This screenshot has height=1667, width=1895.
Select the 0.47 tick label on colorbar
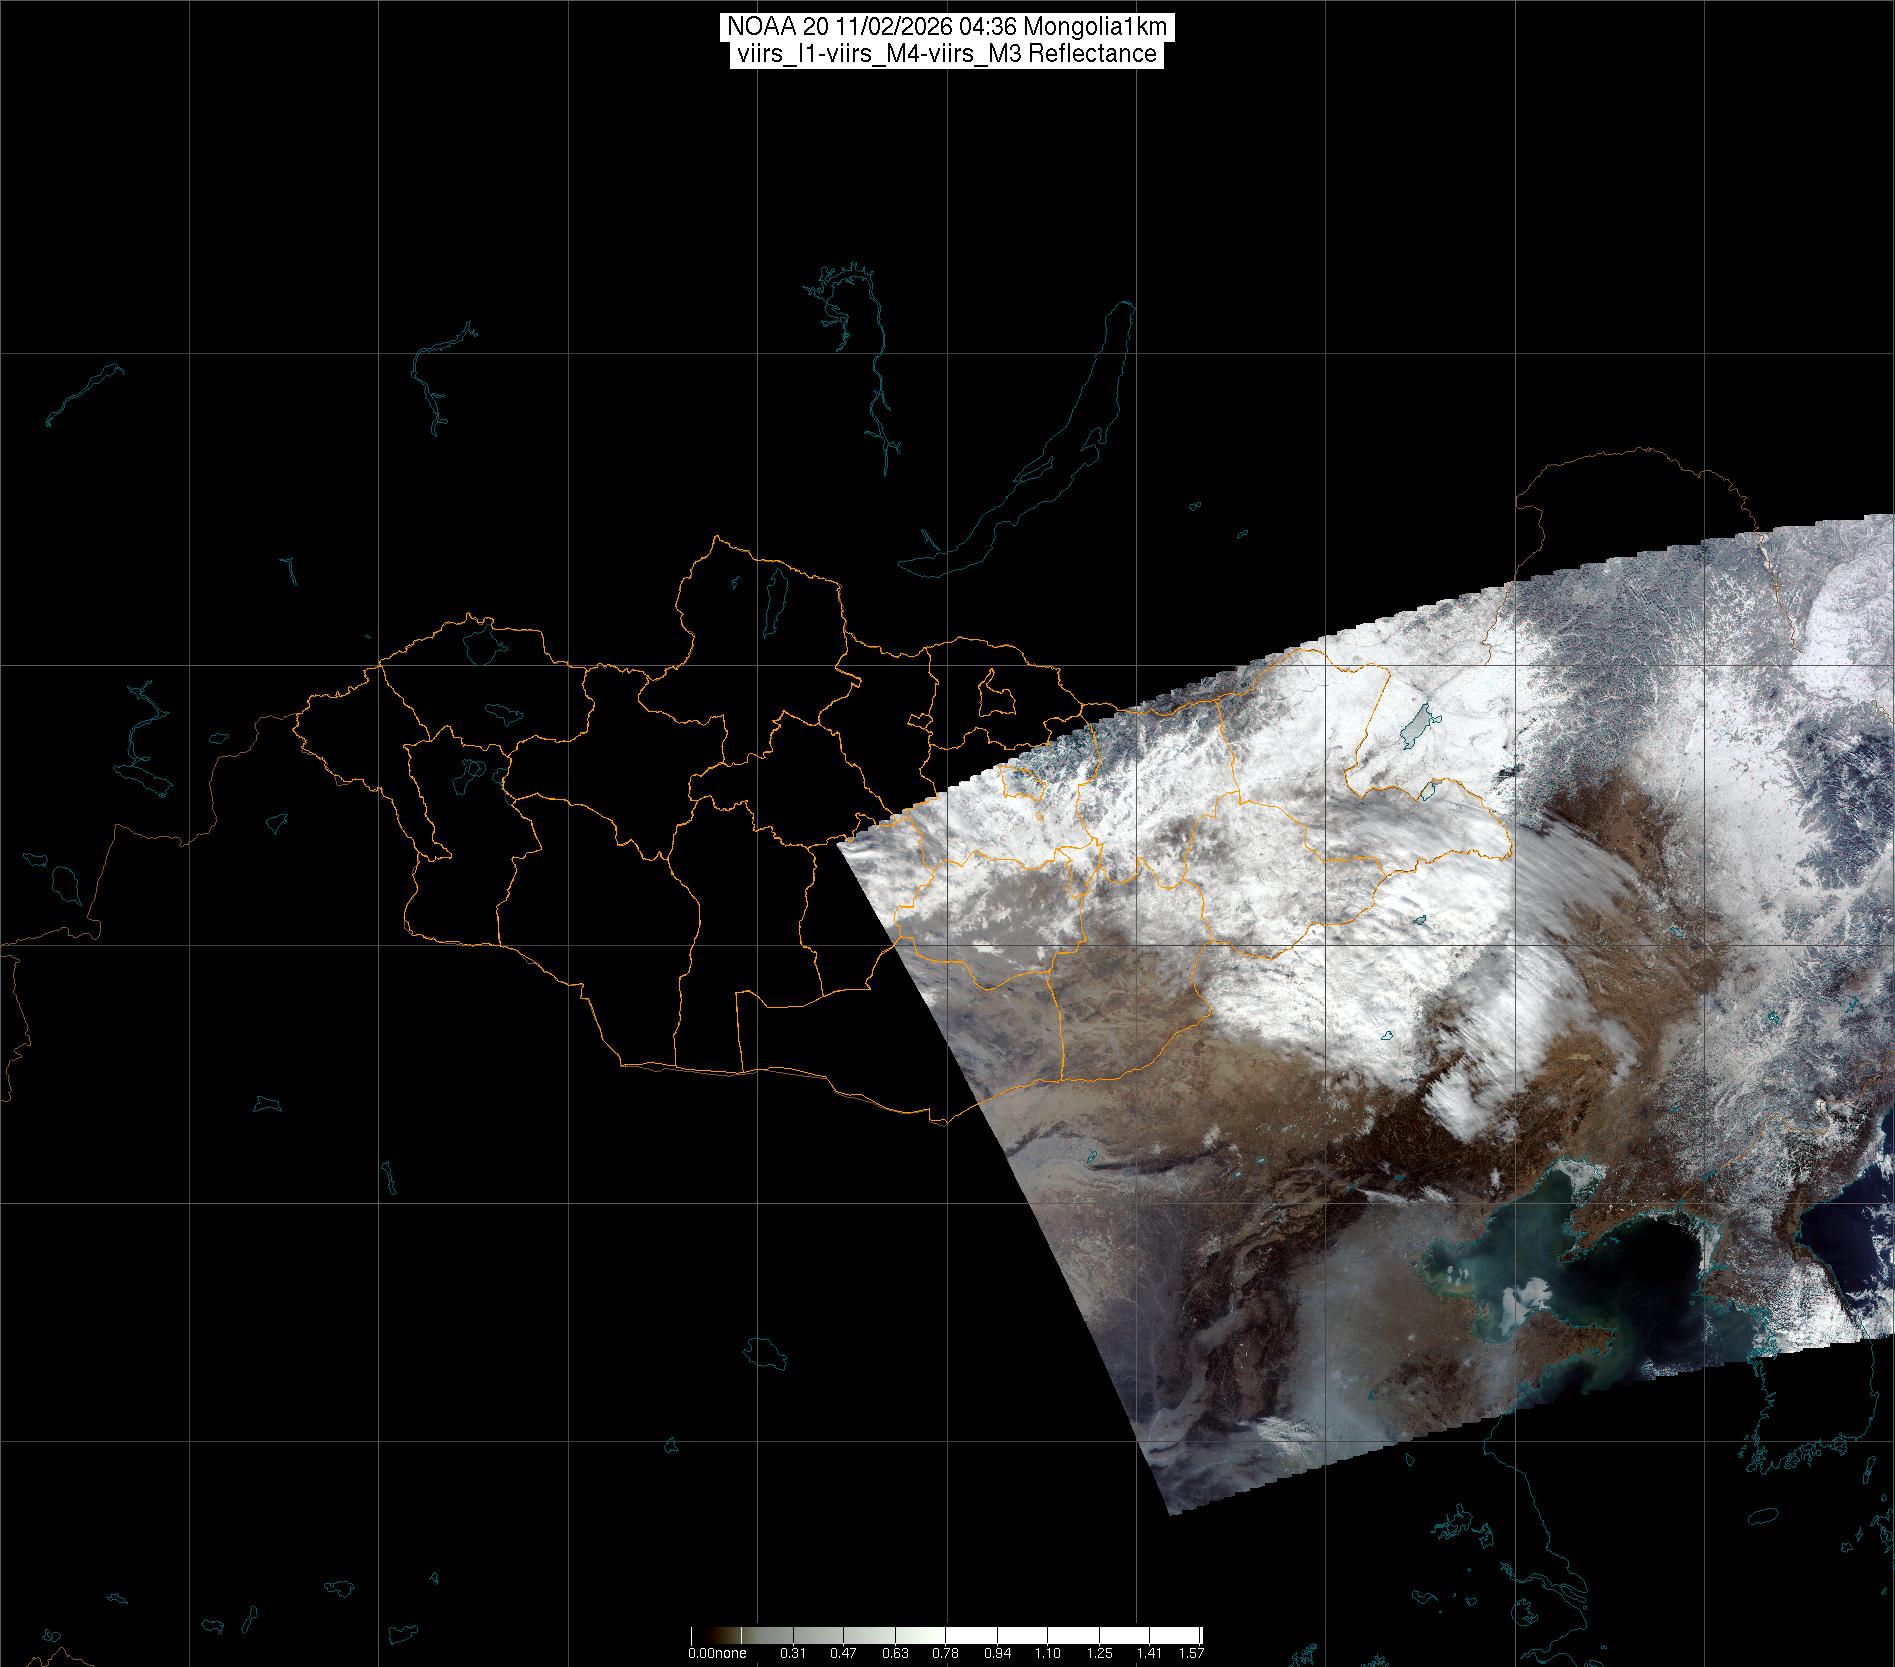pyautogui.click(x=843, y=1653)
